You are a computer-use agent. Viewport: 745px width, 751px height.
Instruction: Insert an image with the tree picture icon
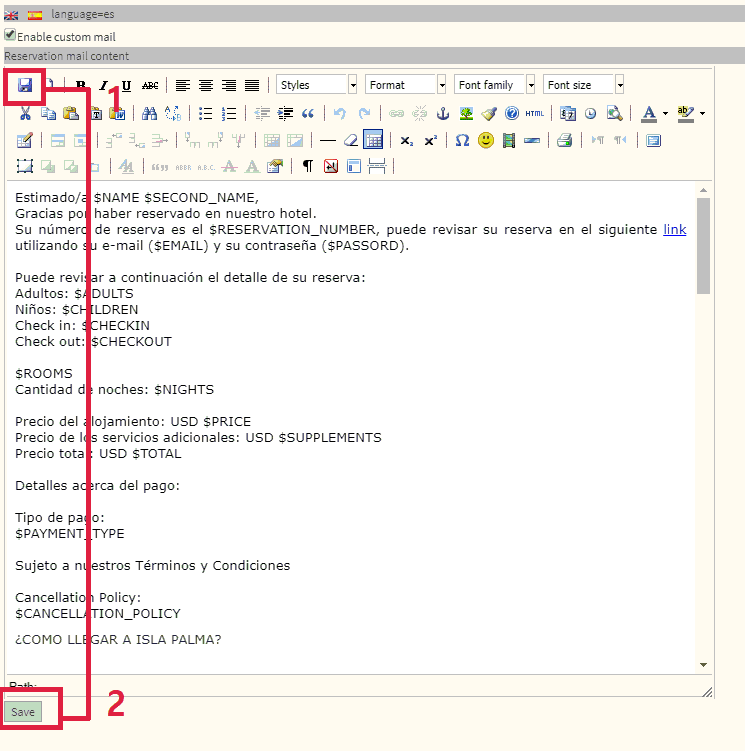pos(466,113)
